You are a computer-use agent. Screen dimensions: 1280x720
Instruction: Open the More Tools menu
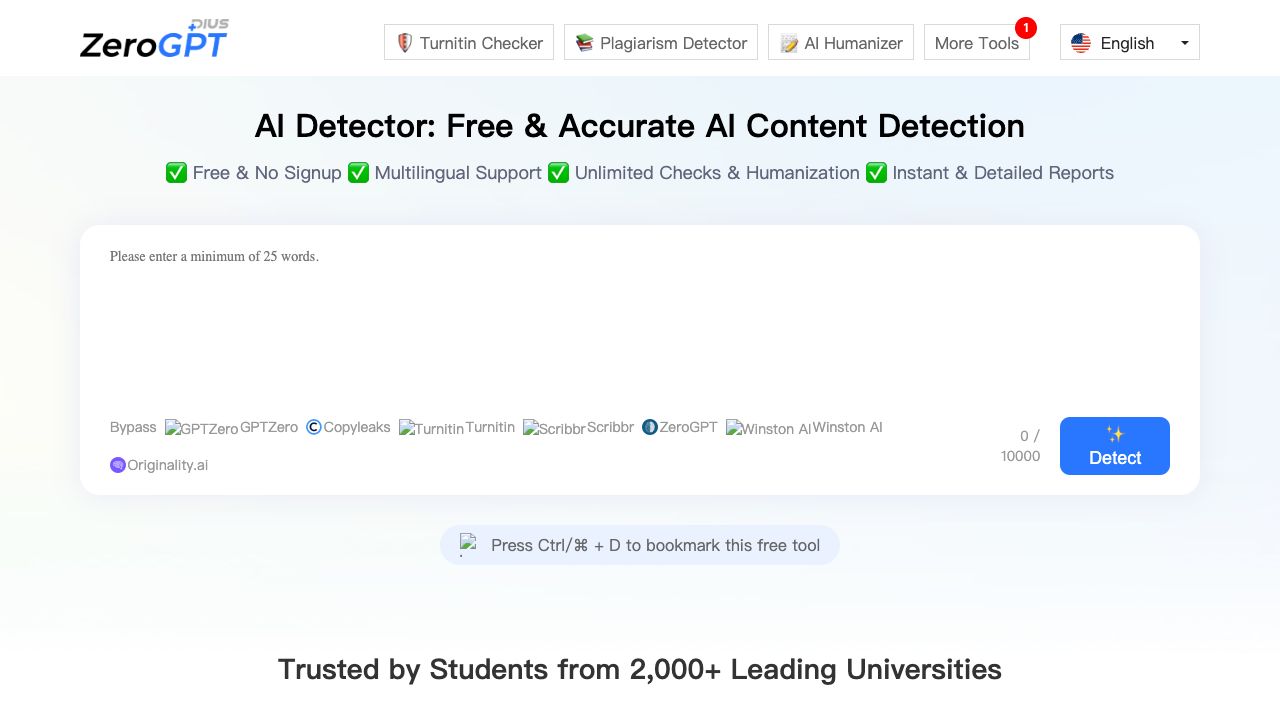click(976, 43)
